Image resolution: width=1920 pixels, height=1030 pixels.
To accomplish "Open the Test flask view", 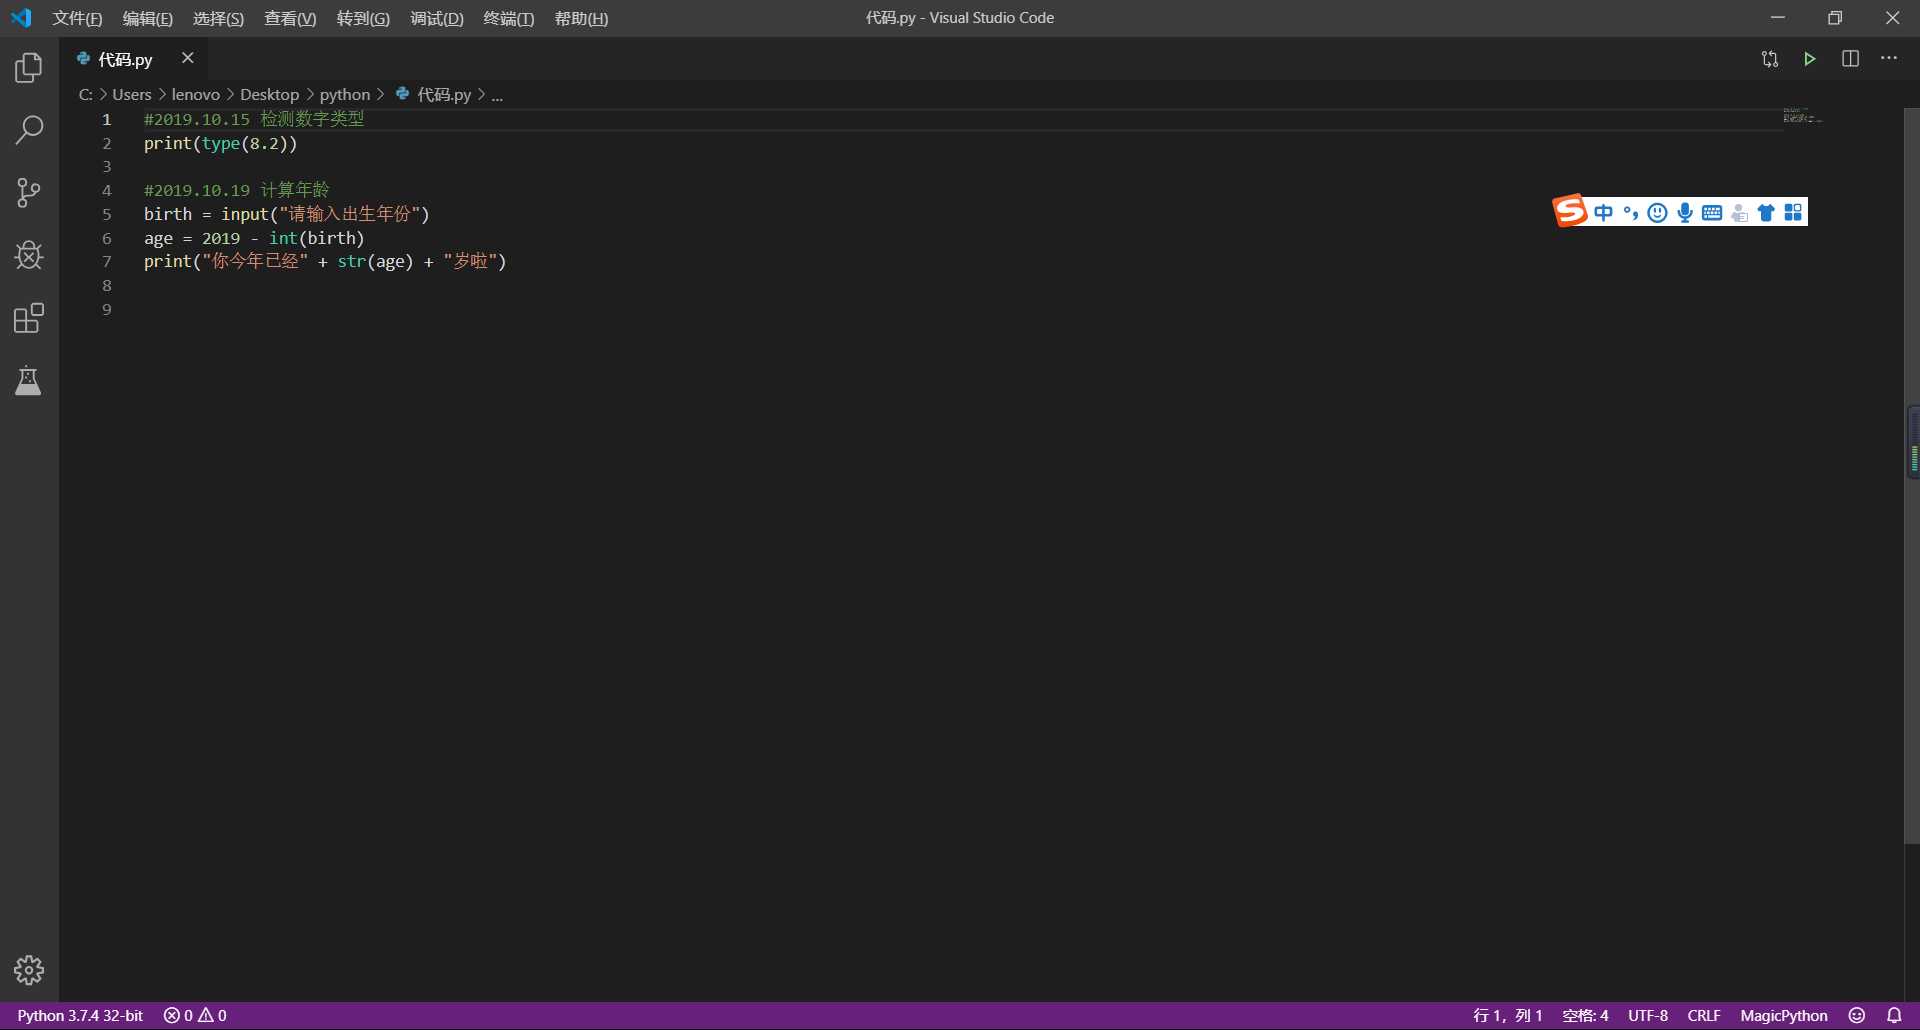I will point(29,381).
